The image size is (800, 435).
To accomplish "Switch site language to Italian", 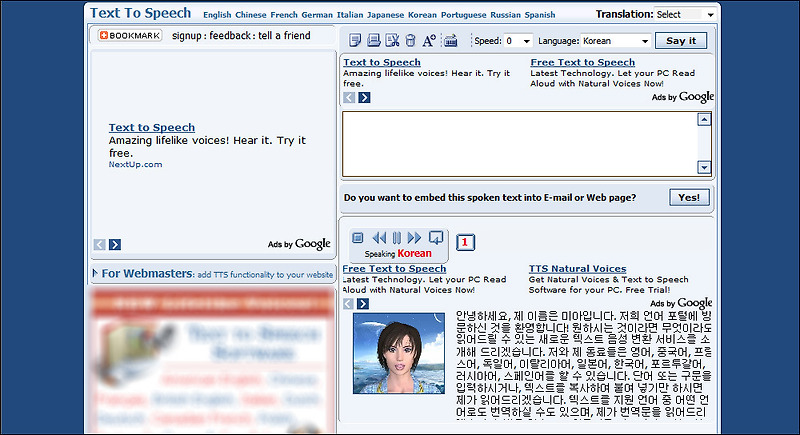I will tap(350, 15).
